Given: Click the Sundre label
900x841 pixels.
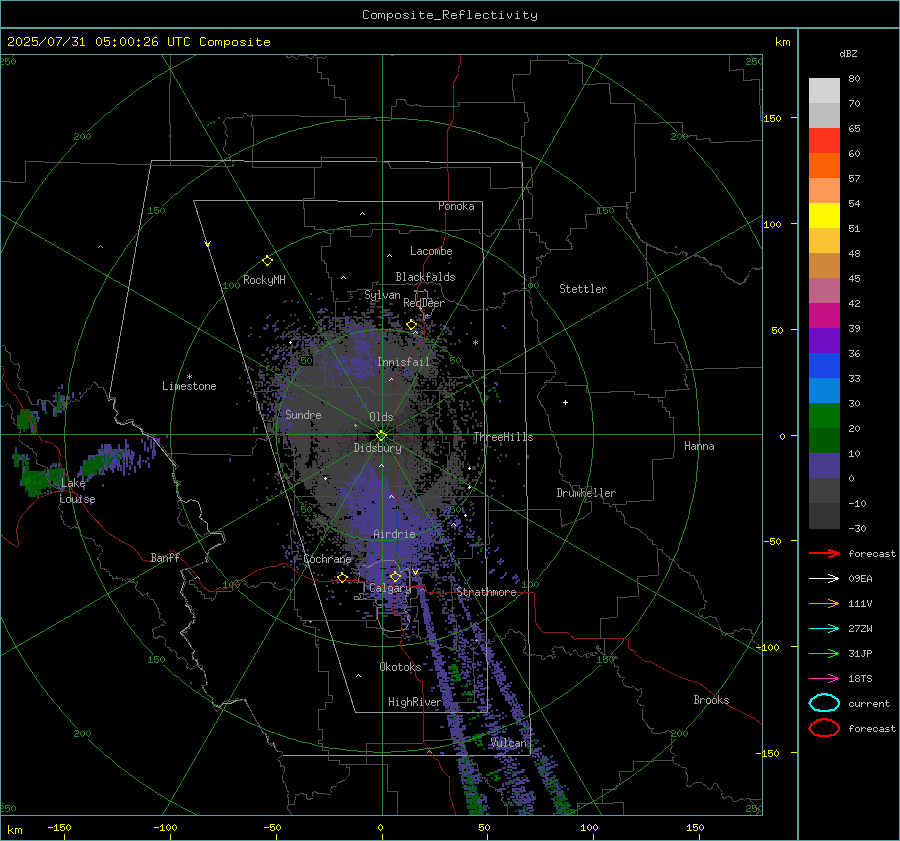Looking at the screenshot, I should point(303,414).
